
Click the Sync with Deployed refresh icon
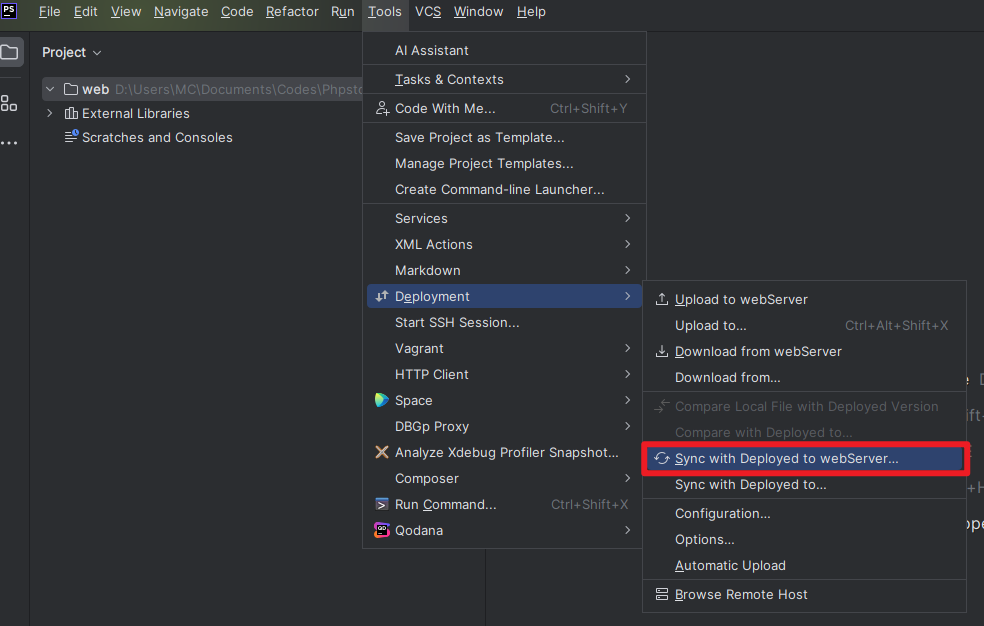pos(661,459)
